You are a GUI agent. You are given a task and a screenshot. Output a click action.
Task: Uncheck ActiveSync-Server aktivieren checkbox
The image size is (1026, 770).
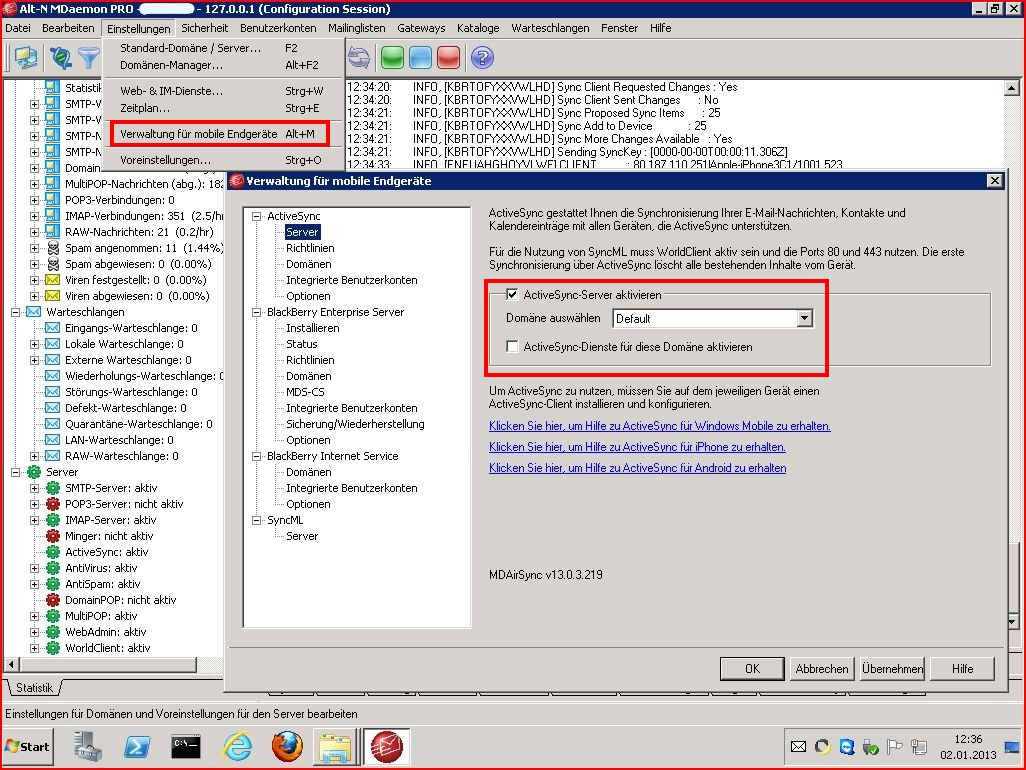(513, 295)
